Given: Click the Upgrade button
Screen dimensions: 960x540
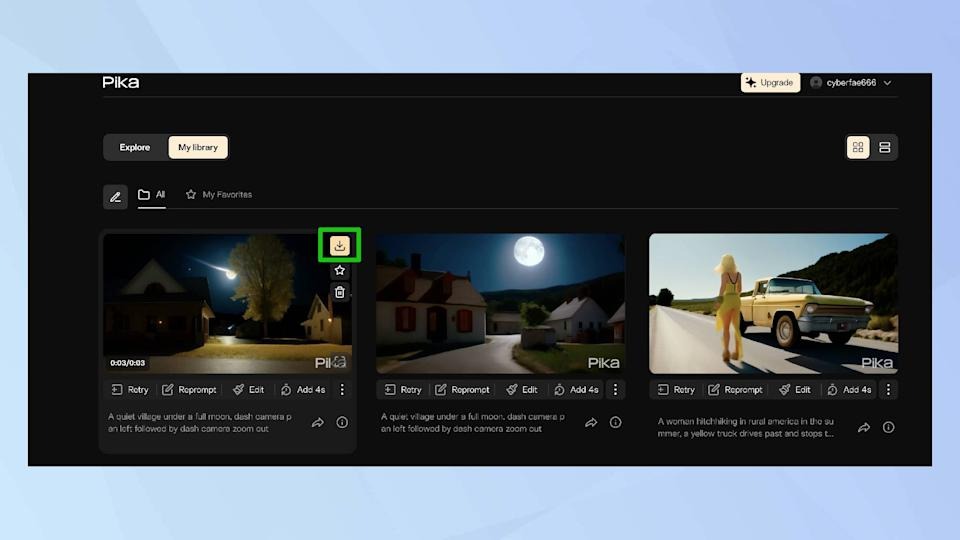Looking at the screenshot, I should pyautogui.click(x=770, y=83).
